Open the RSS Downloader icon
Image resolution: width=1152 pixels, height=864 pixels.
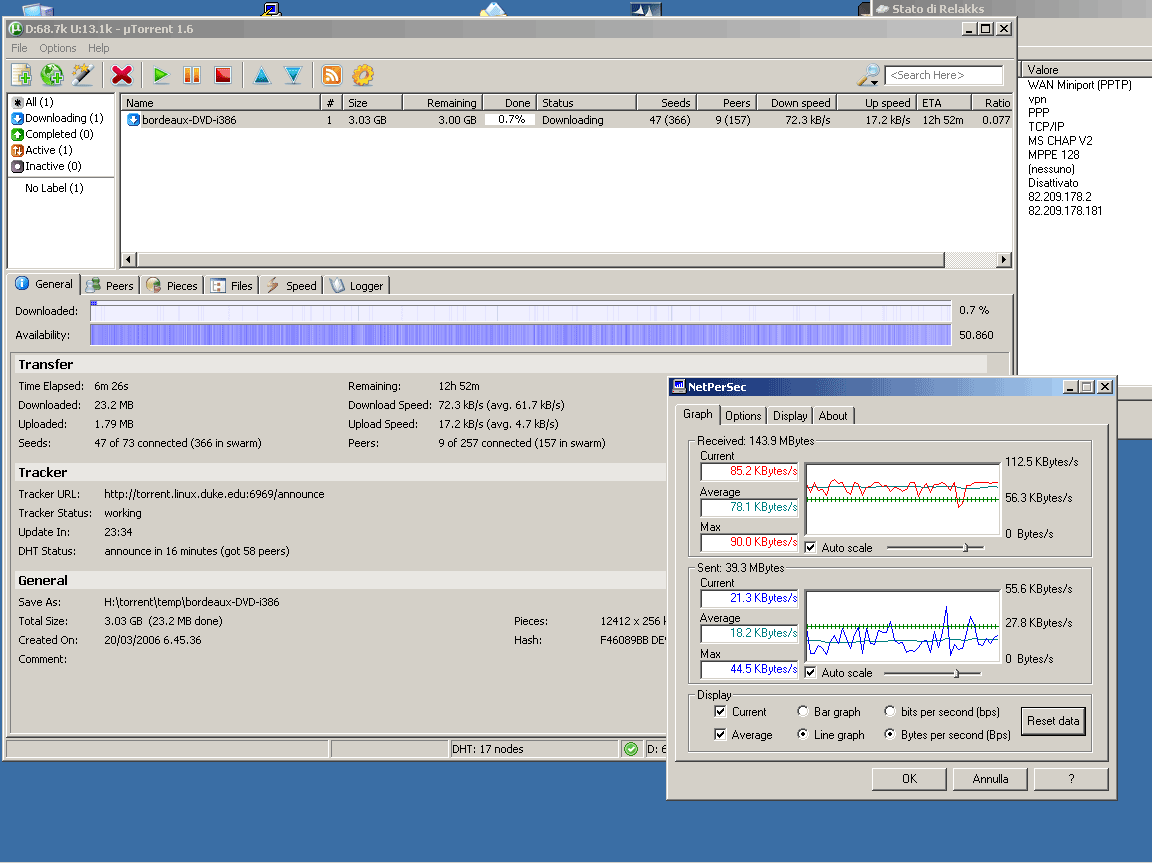pyautogui.click(x=332, y=75)
